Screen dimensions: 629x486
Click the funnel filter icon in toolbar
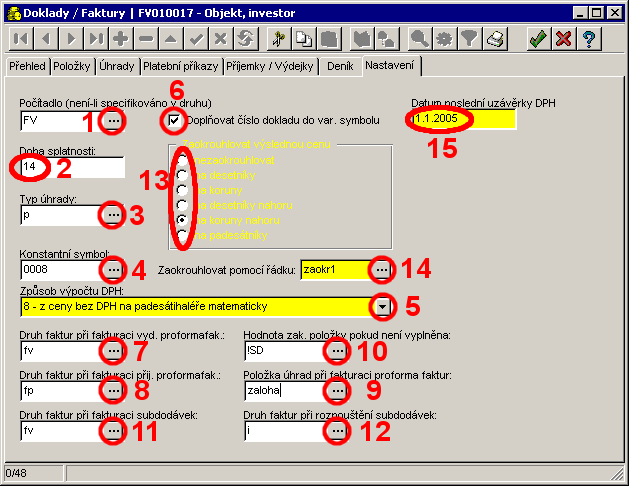coord(468,39)
